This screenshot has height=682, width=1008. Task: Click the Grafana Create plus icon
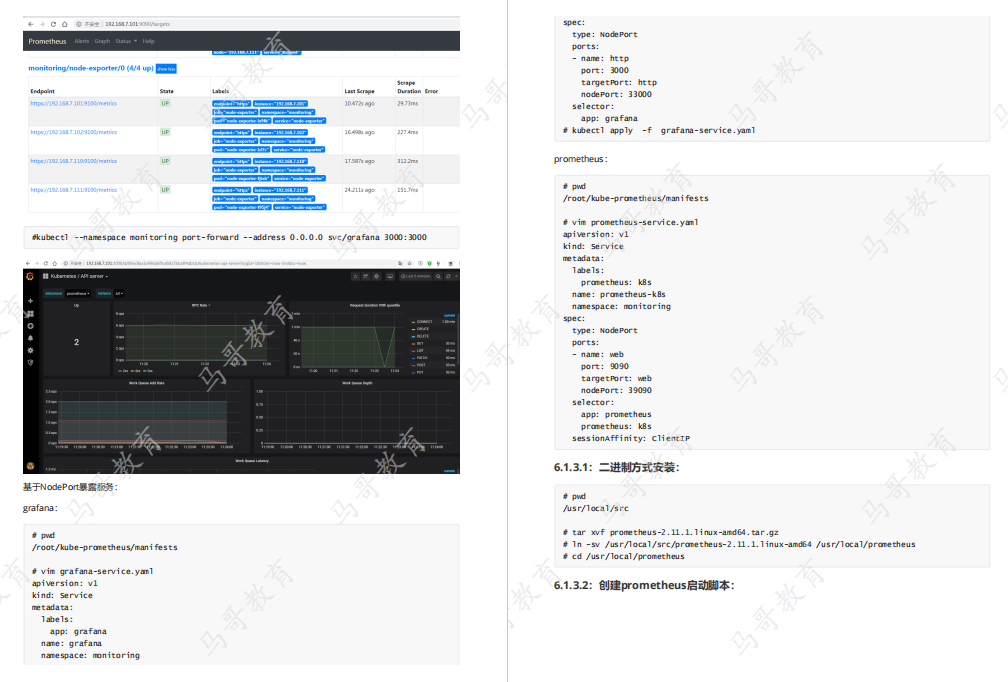click(x=30, y=301)
